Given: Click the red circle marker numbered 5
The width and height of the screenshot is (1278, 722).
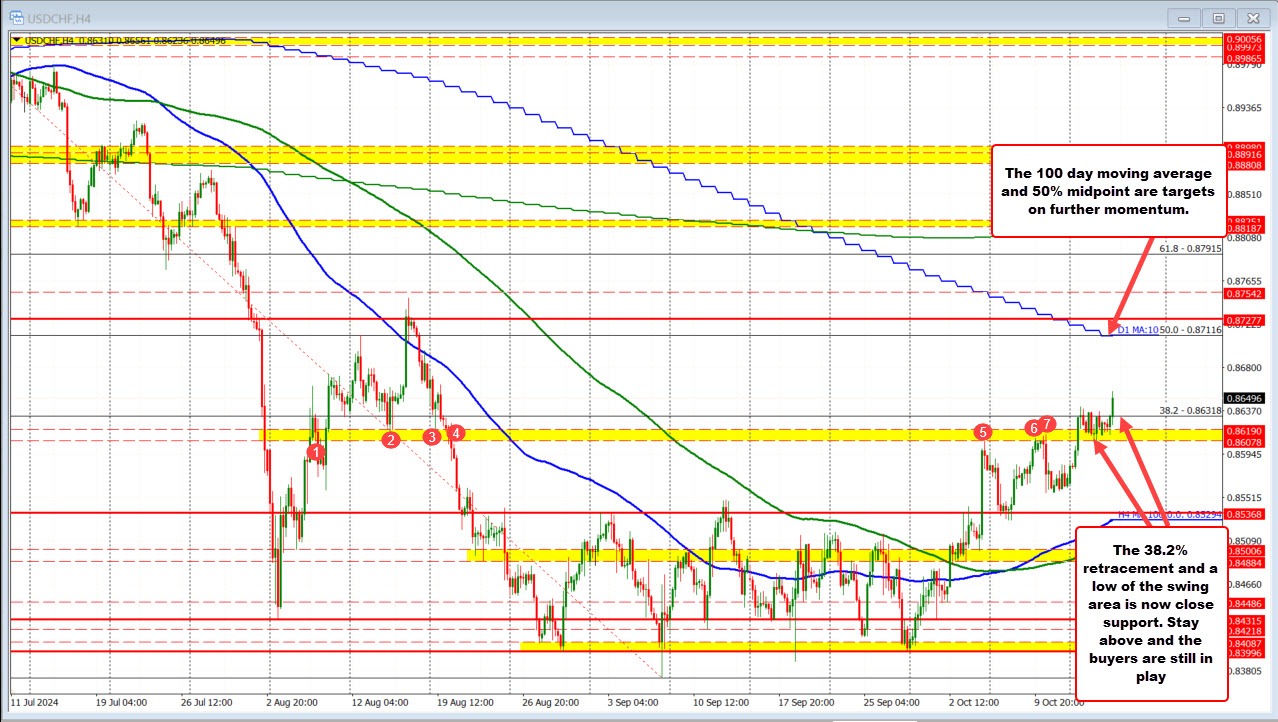Looking at the screenshot, I should 983,432.
